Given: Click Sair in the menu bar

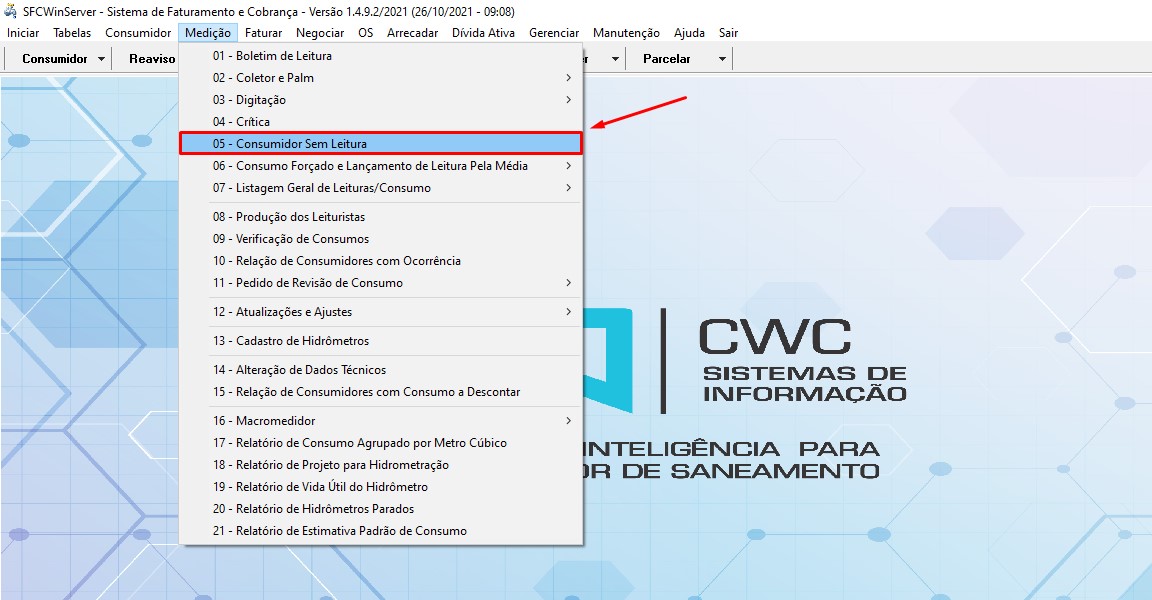Looking at the screenshot, I should 728,32.
